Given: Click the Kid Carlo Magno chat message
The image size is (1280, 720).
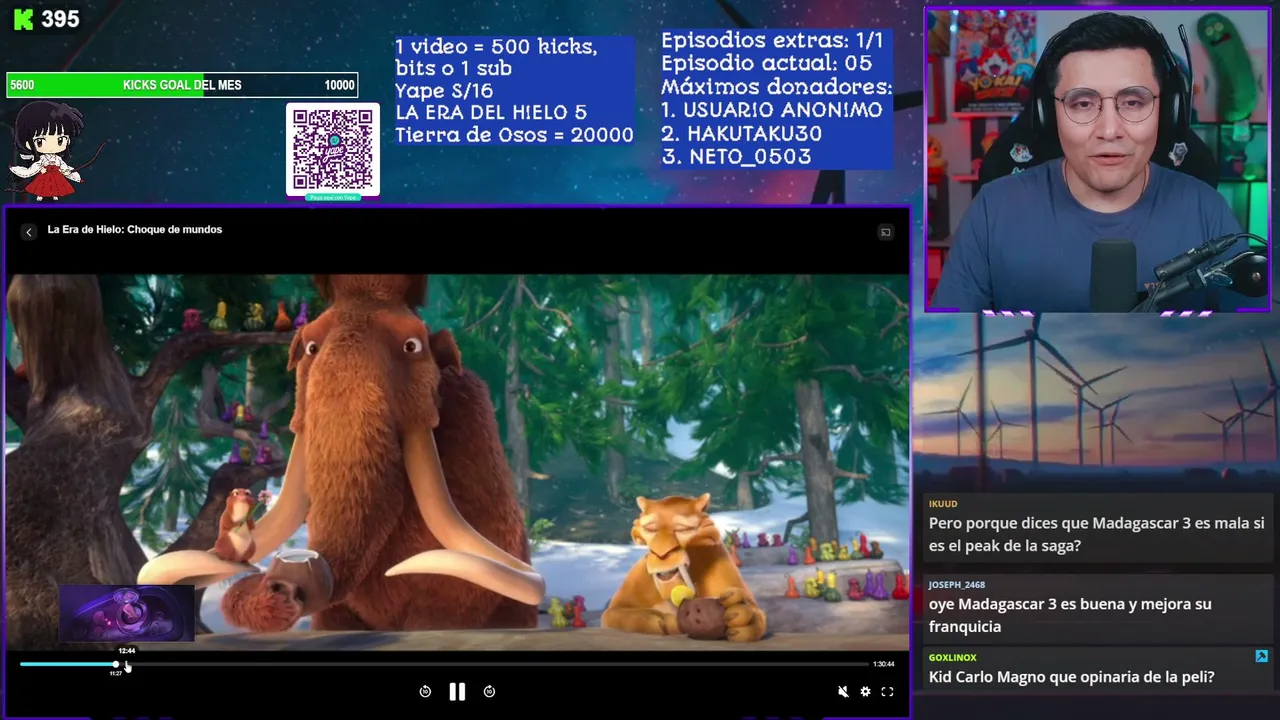Looking at the screenshot, I should [x=1071, y=677].
